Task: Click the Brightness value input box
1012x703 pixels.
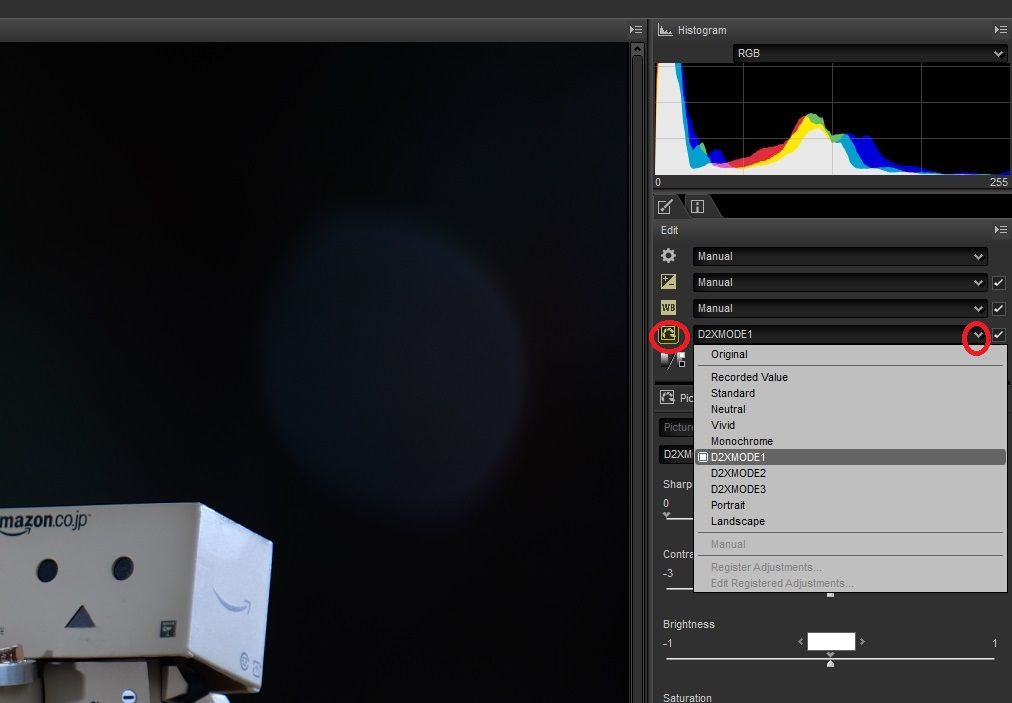Action: point(831,642)
